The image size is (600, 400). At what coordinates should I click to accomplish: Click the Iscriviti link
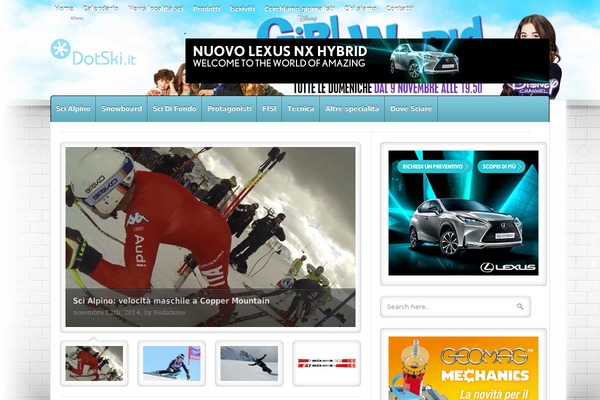(x=242, y=8)
